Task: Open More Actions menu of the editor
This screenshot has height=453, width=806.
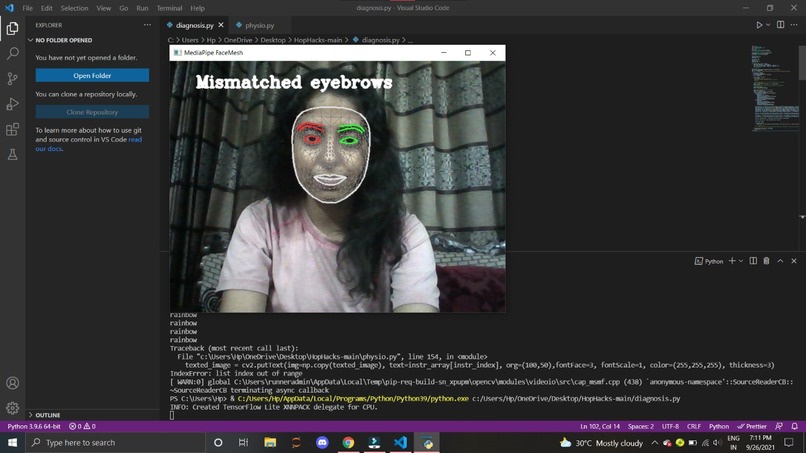Action: pos(794,25)
